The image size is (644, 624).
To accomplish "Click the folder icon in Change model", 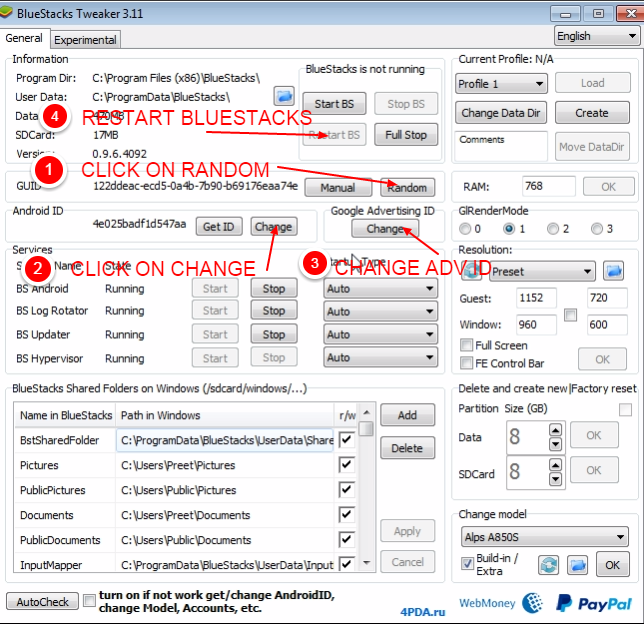I will 577,565.
